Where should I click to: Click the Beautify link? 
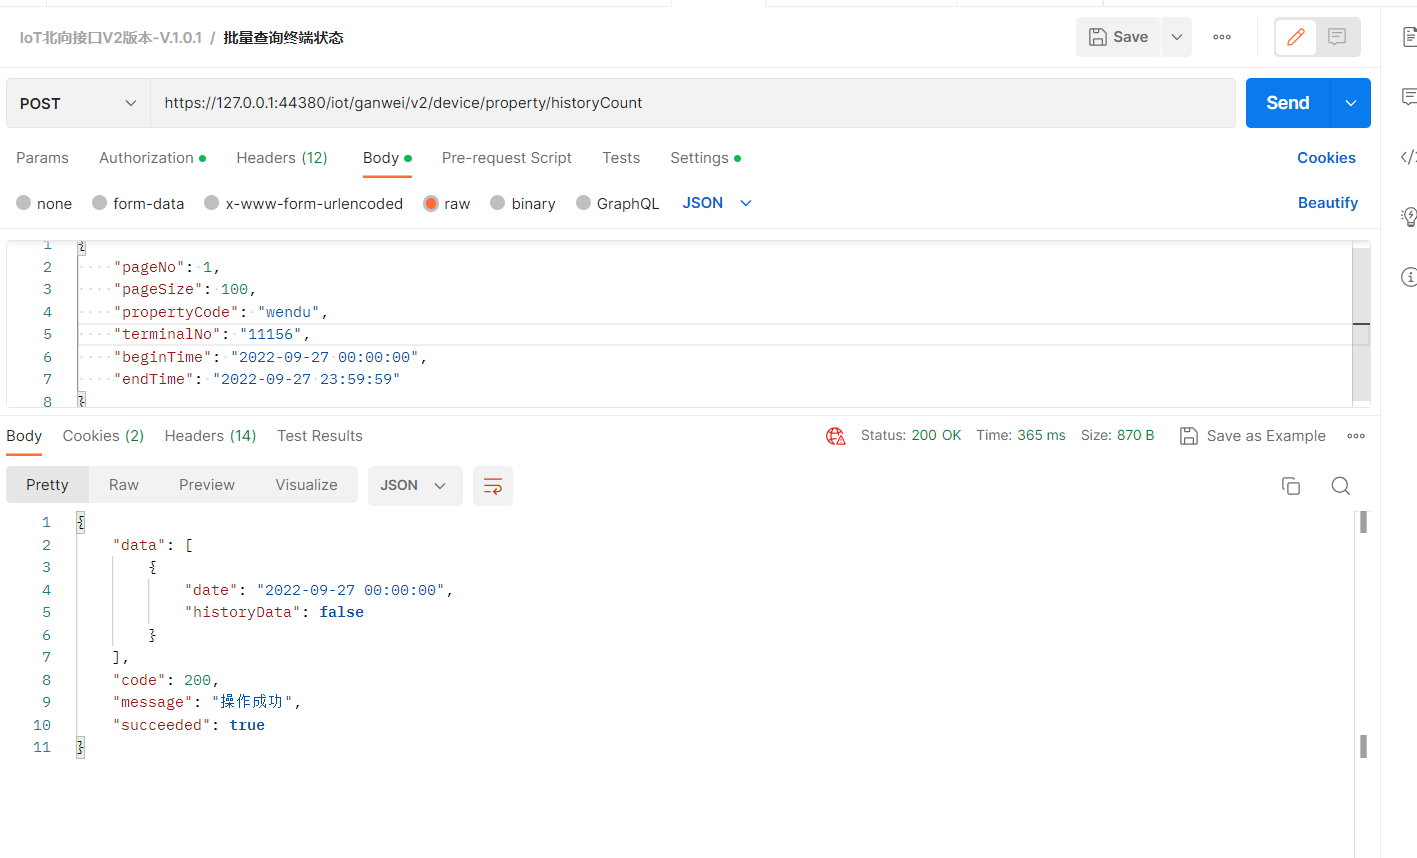pyautogui.click(x=1327, y=203)
